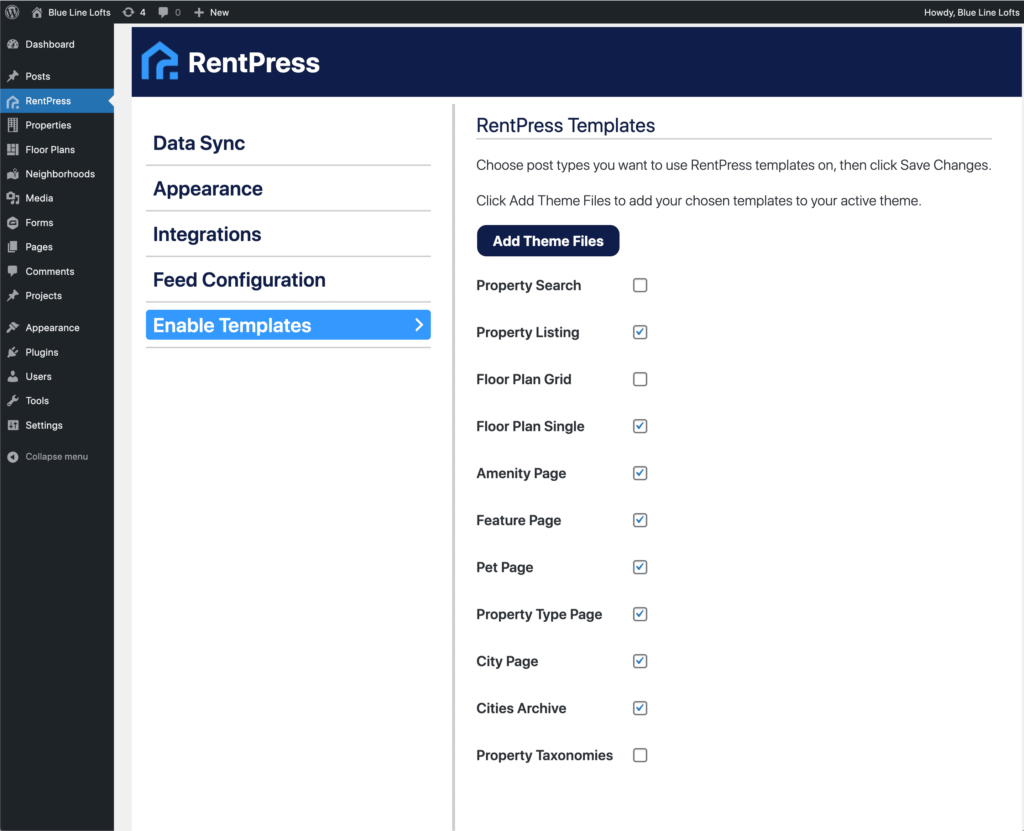1024x831 pixels.
Task: Click the plus icon next to New
Action: pos(199,12)
